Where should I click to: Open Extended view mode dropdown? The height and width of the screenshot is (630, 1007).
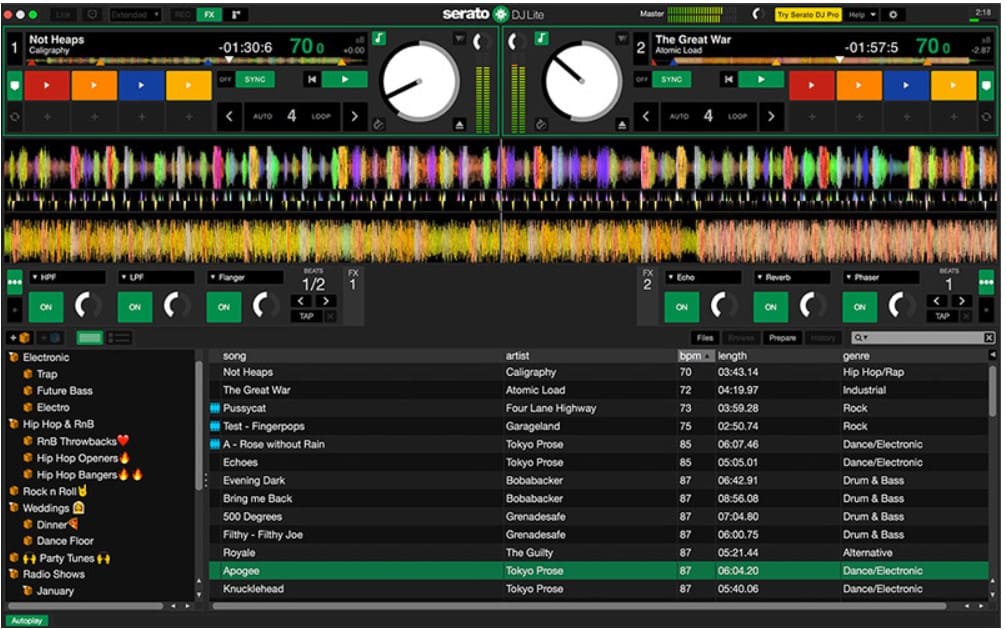[135, 14]
